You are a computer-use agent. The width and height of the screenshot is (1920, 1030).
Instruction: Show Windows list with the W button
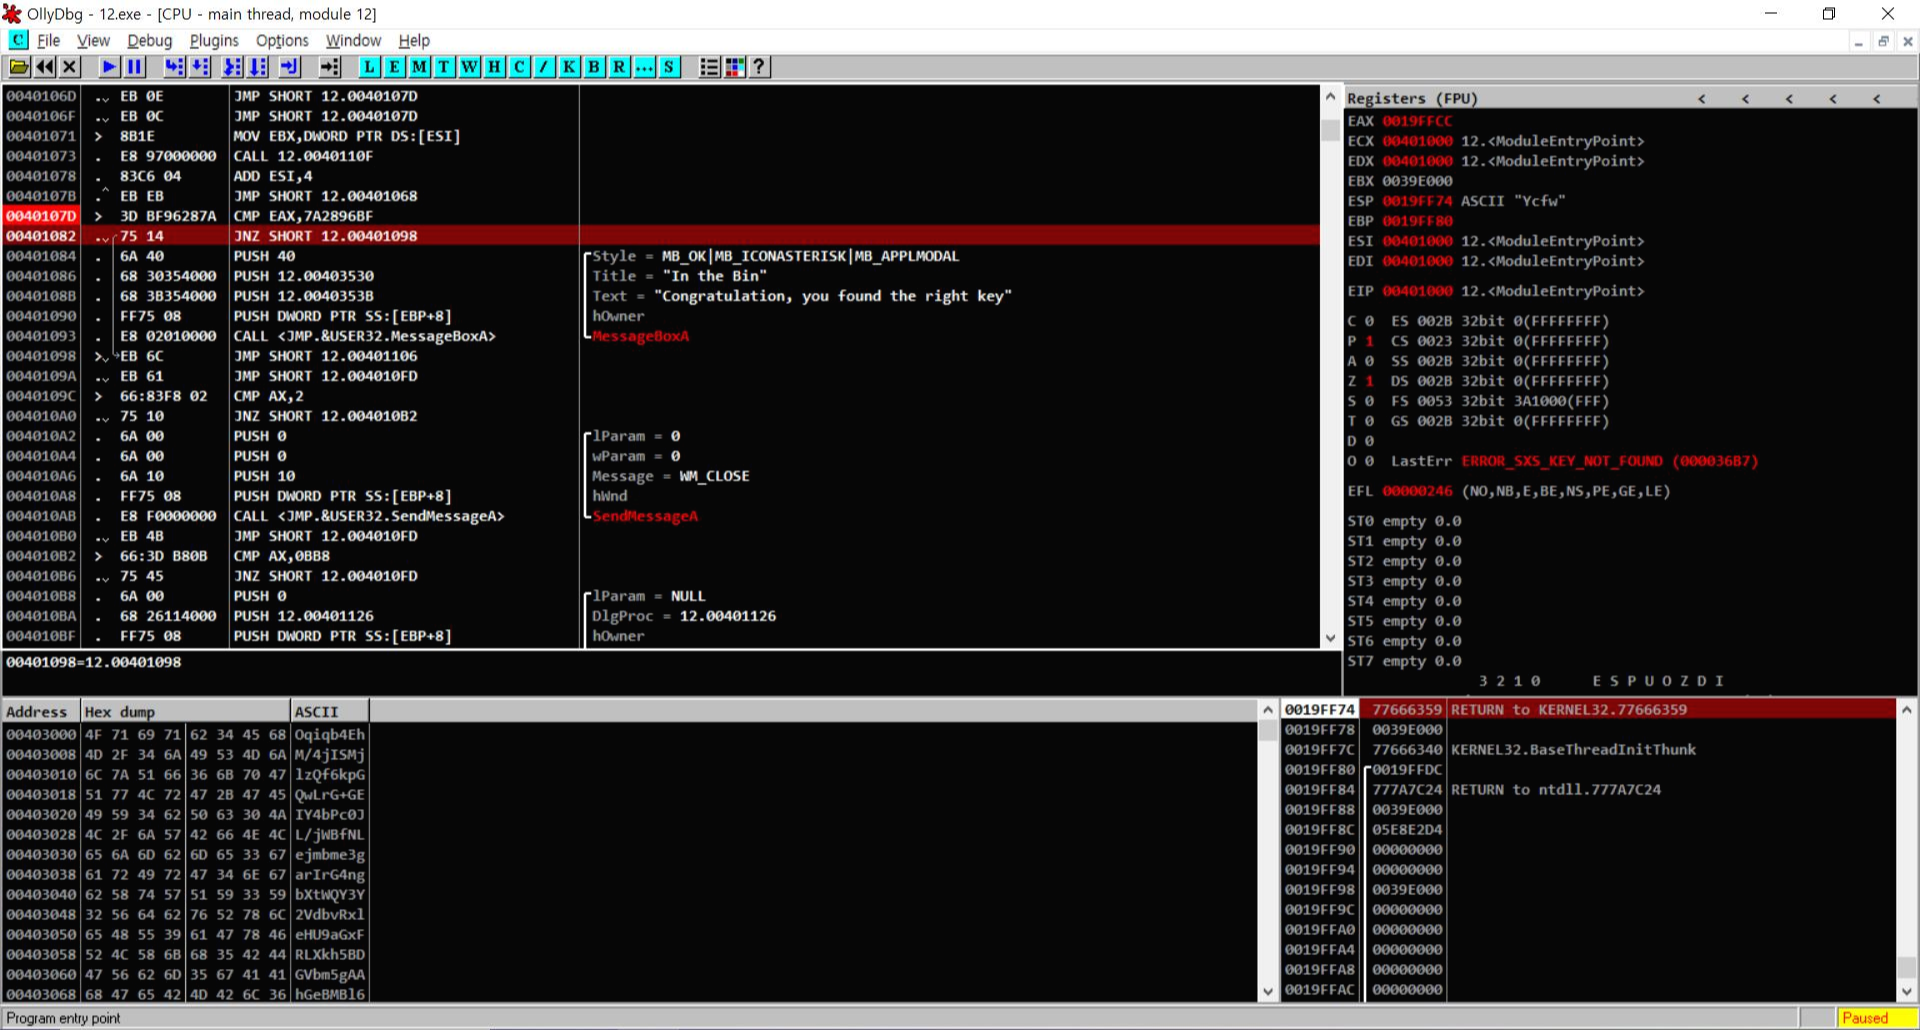[x=470, y=67]
